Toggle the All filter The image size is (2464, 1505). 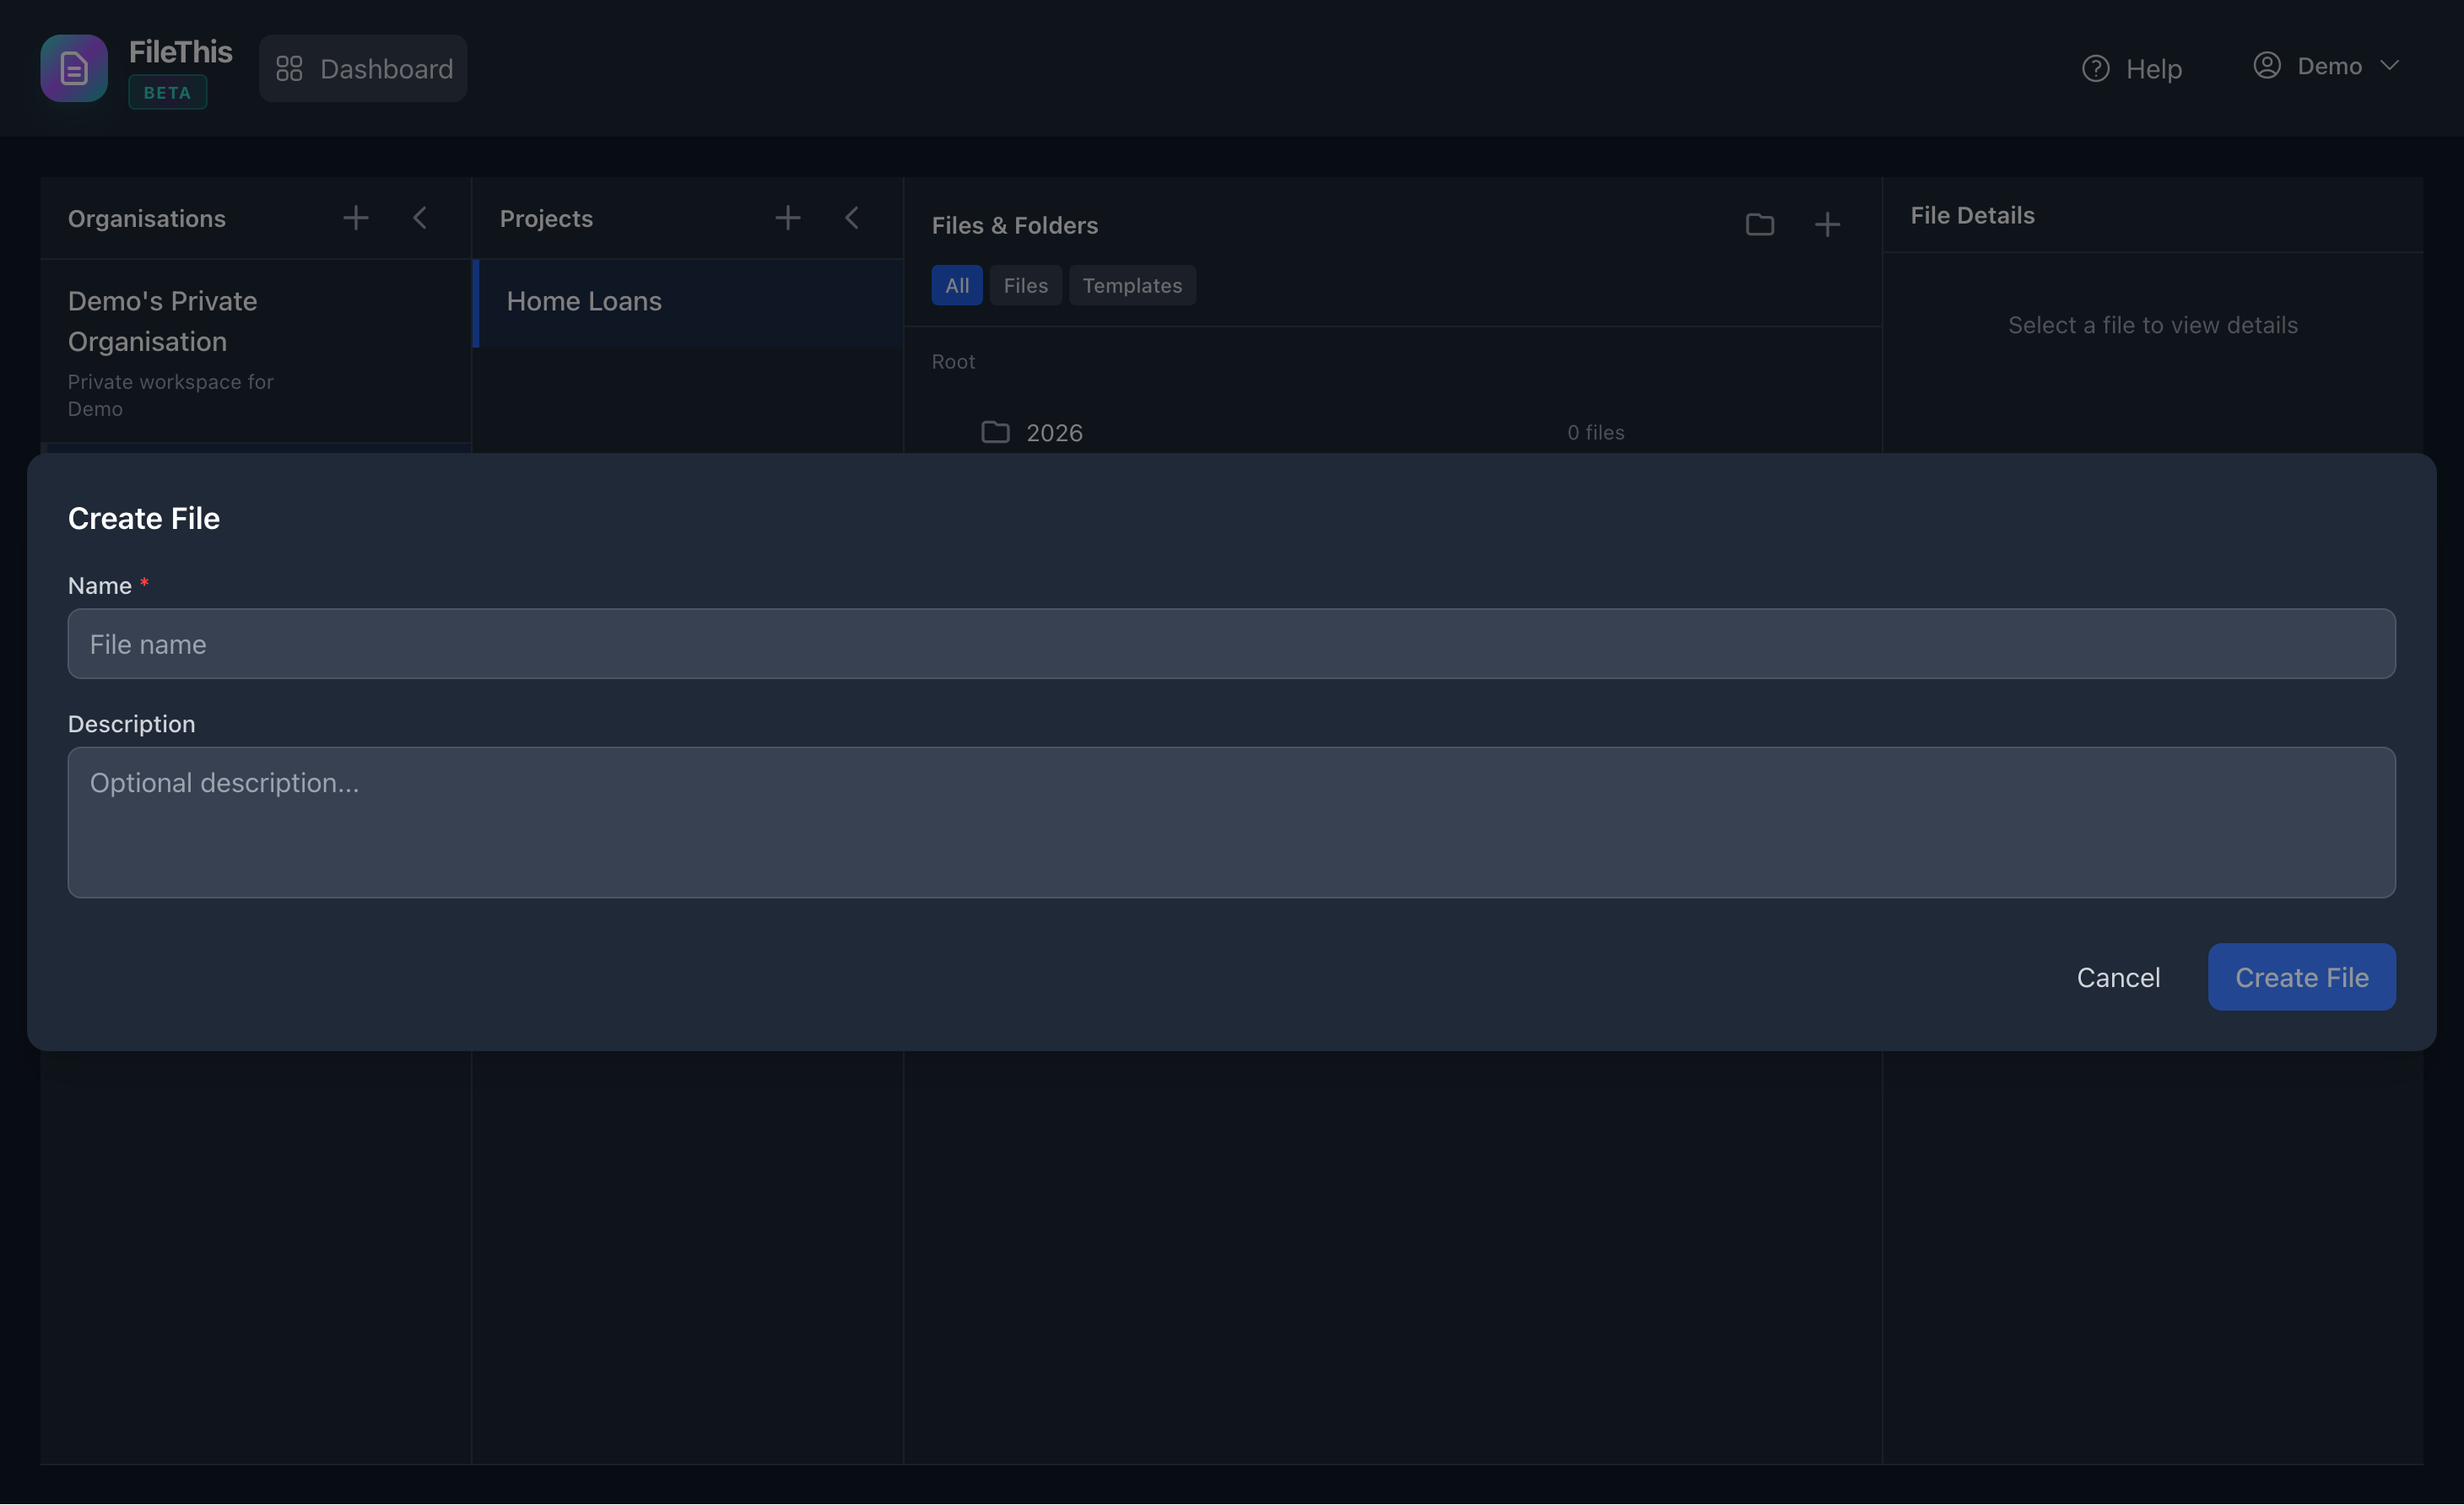tap(956, 285)
